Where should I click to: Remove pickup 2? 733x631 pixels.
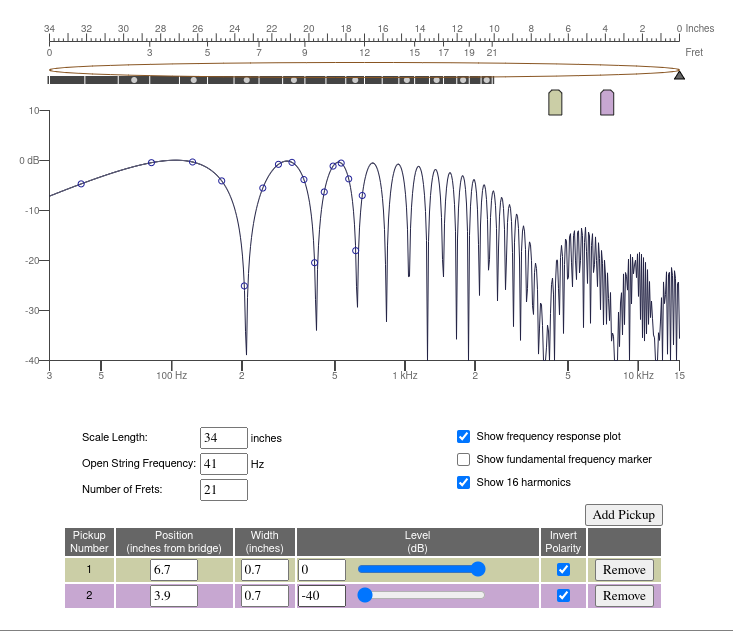pos(624,596)
